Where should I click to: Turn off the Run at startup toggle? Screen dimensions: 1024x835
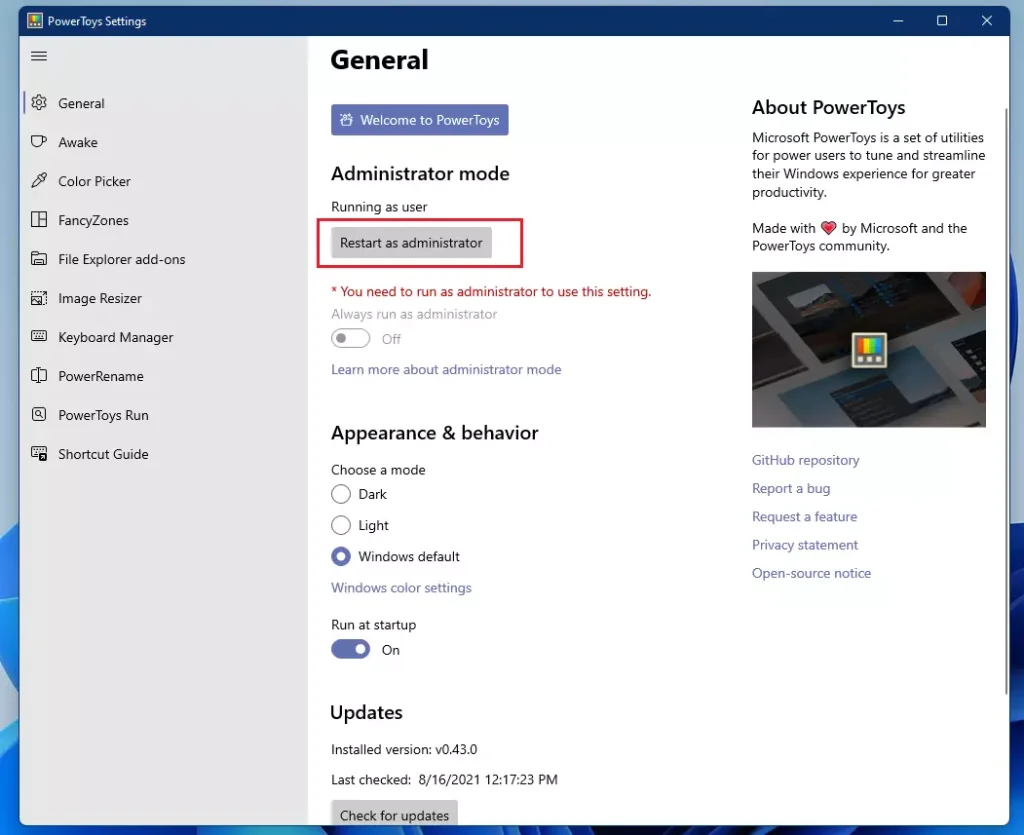point(350,649)
